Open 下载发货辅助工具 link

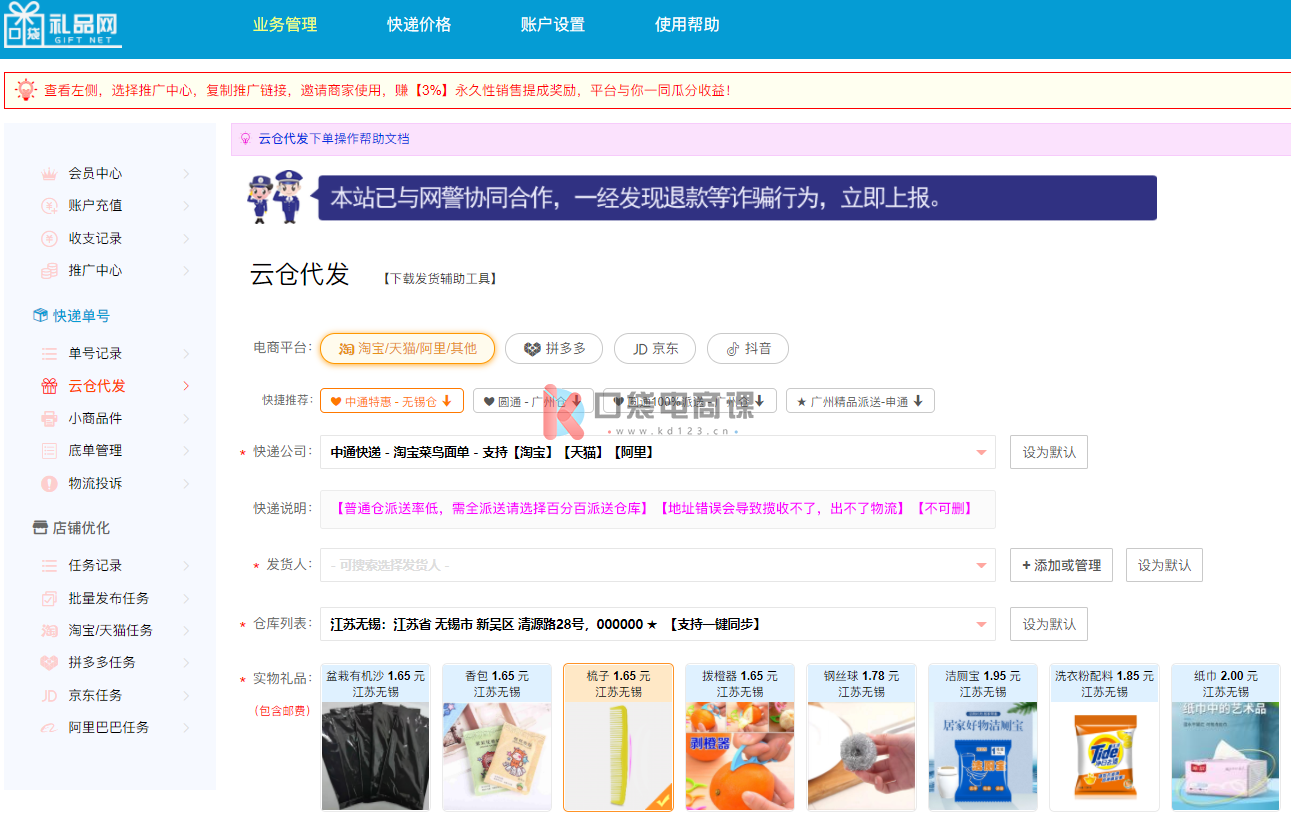click(x=440, y=279)
